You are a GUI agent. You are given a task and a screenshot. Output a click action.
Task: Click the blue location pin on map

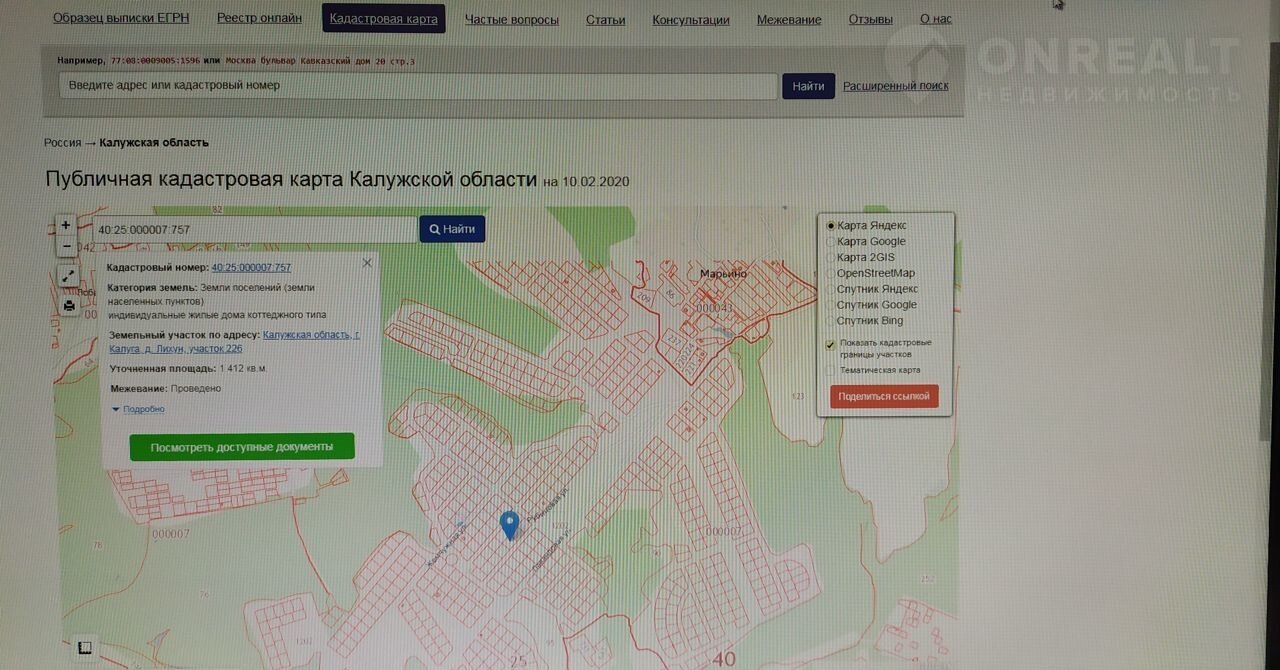tap(510, 524)
